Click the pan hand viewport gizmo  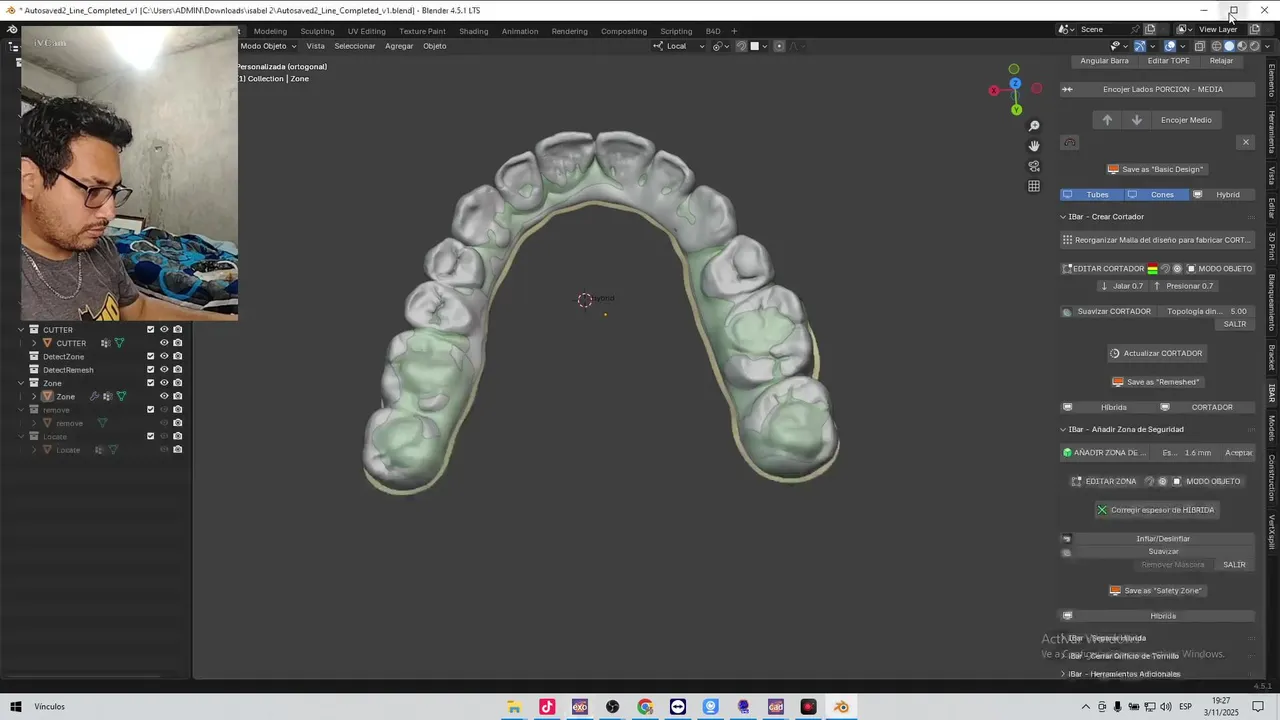click(x=1034, y=146)
